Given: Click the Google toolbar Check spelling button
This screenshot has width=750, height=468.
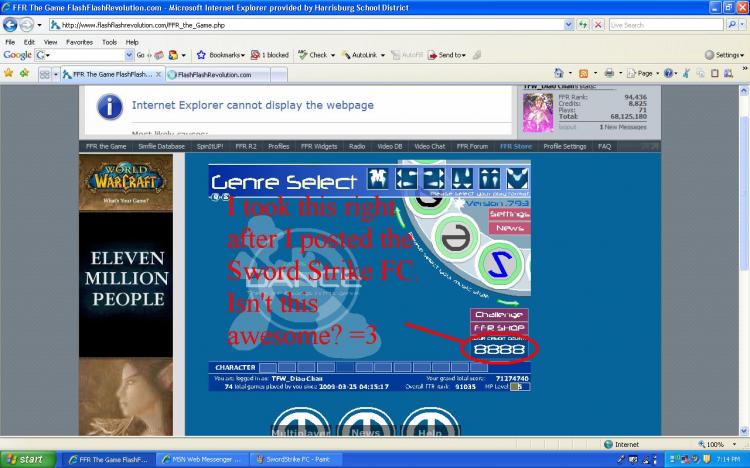Looking at the screenshot, I should click(313, 55).
